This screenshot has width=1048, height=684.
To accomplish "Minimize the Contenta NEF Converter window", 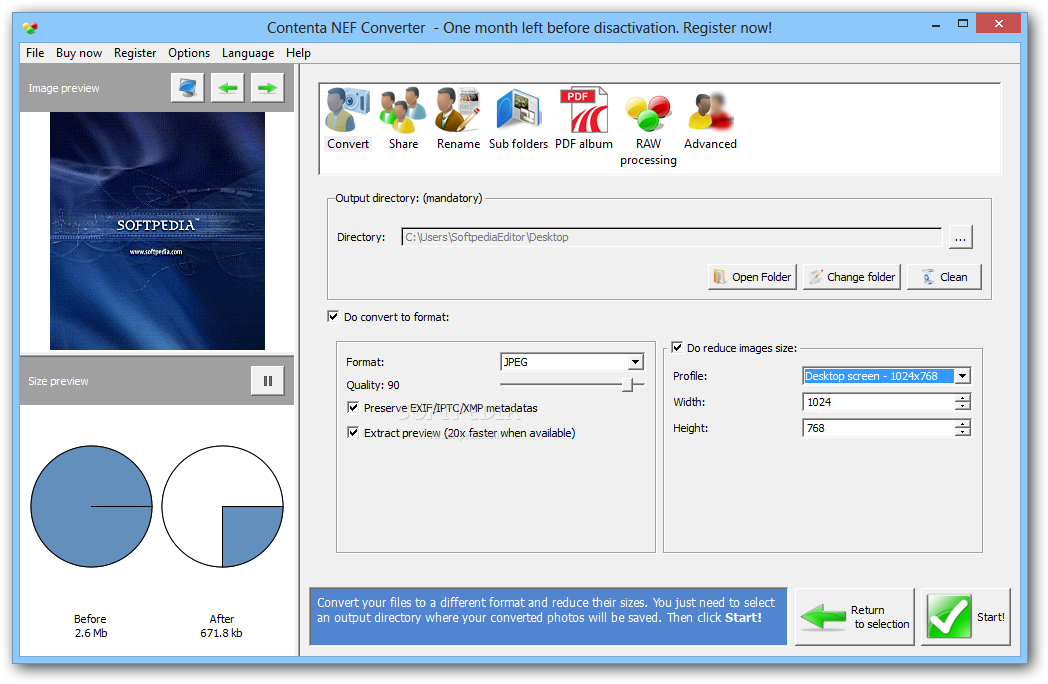I will (936, 25).
